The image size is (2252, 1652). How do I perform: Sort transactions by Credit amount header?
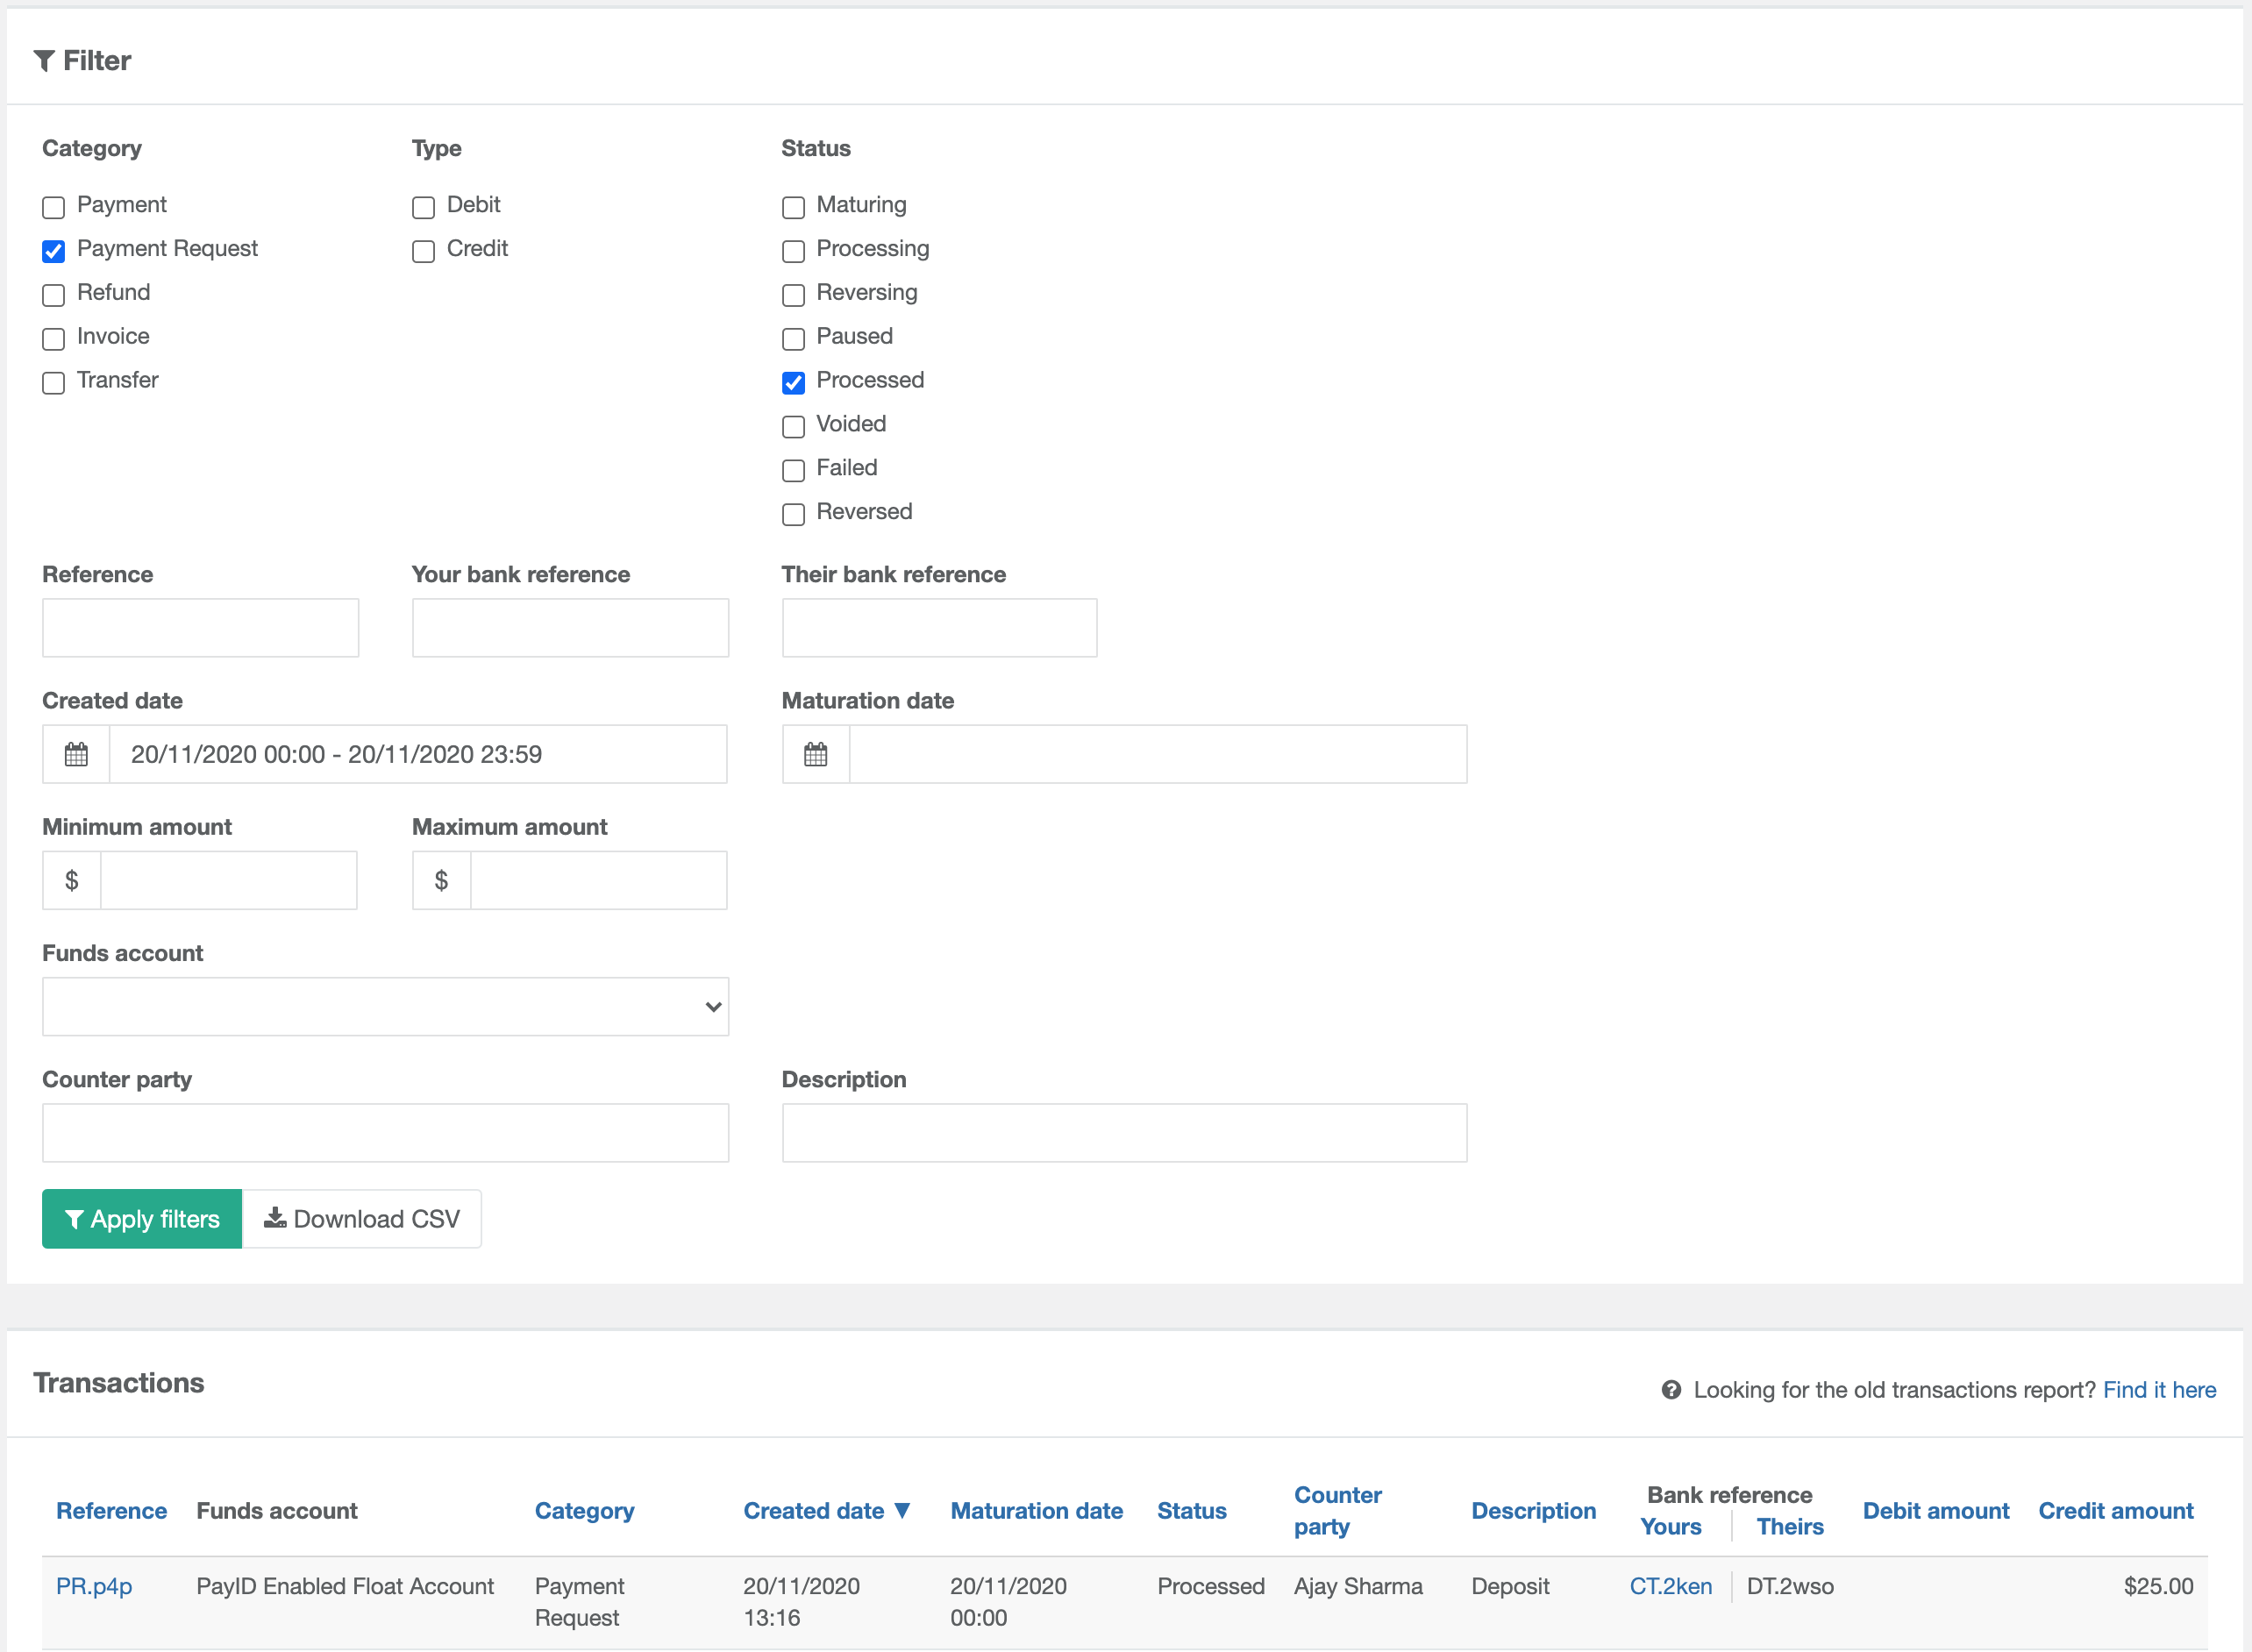[2115, 1510]
